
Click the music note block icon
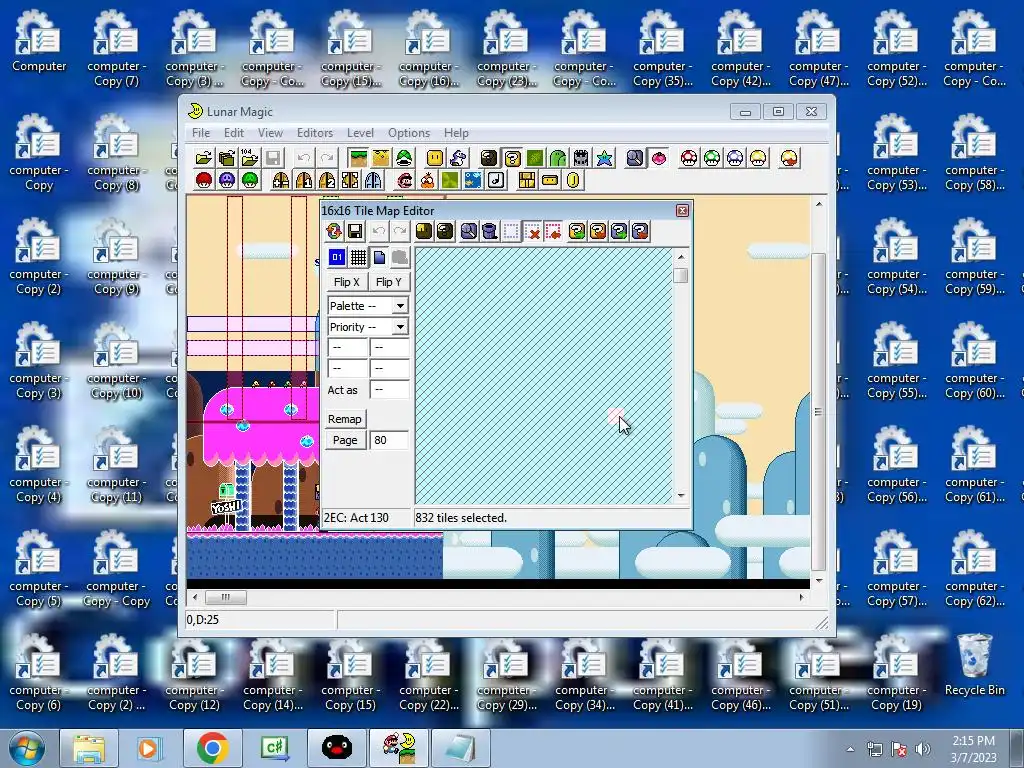[x=496, y=180]
